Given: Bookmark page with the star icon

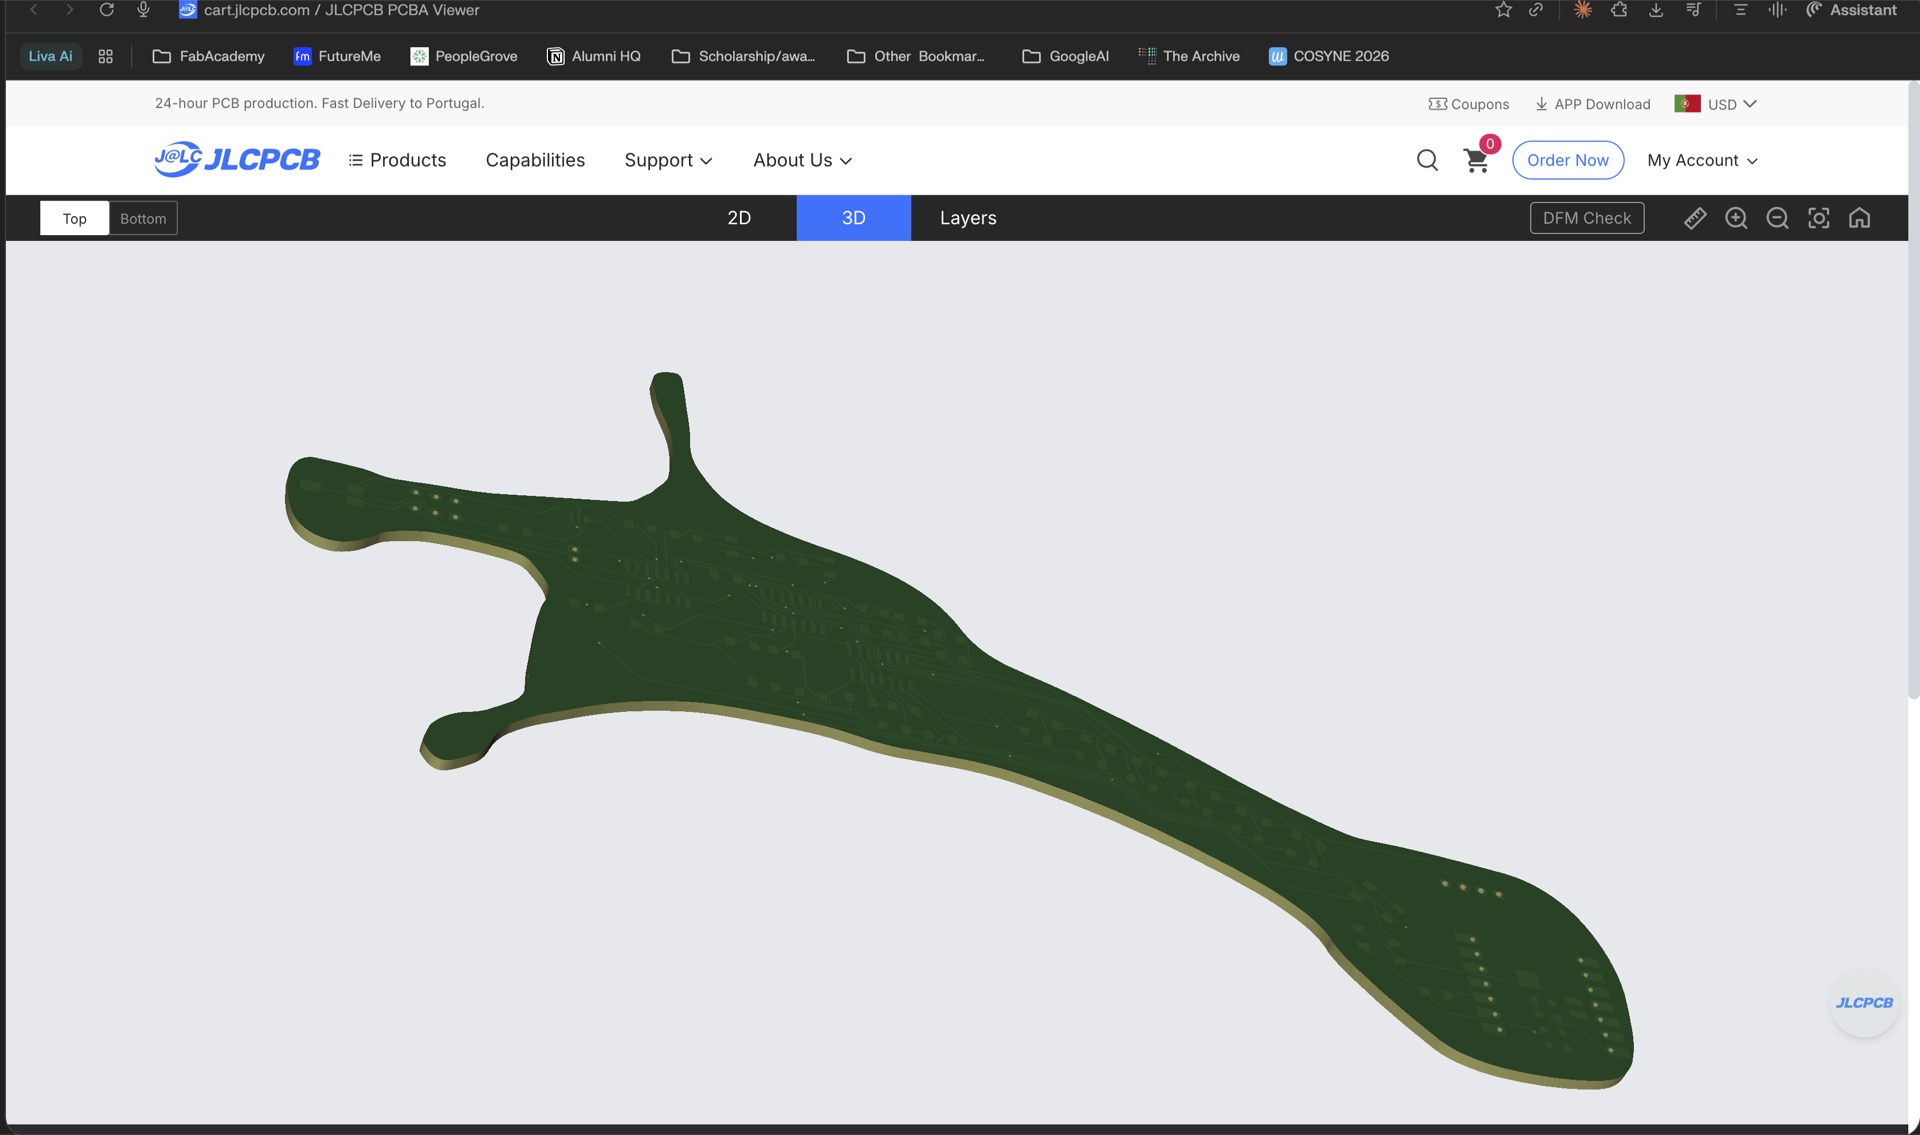Looking at the screenshot, I should point(1503,10).
